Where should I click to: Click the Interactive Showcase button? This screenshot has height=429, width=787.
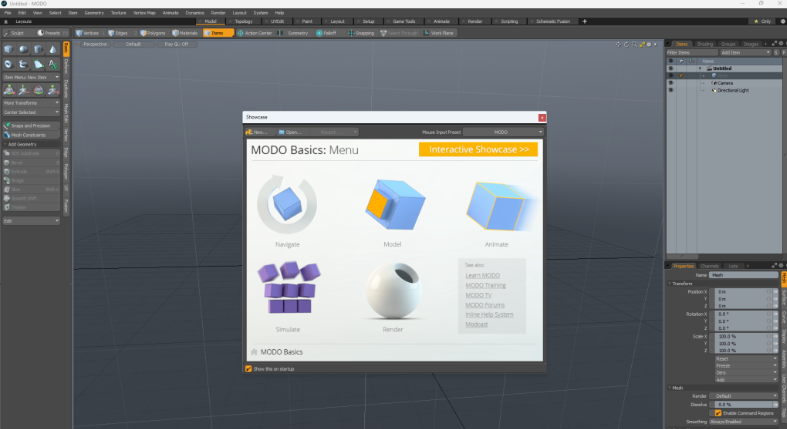click(x=478, y=149)
